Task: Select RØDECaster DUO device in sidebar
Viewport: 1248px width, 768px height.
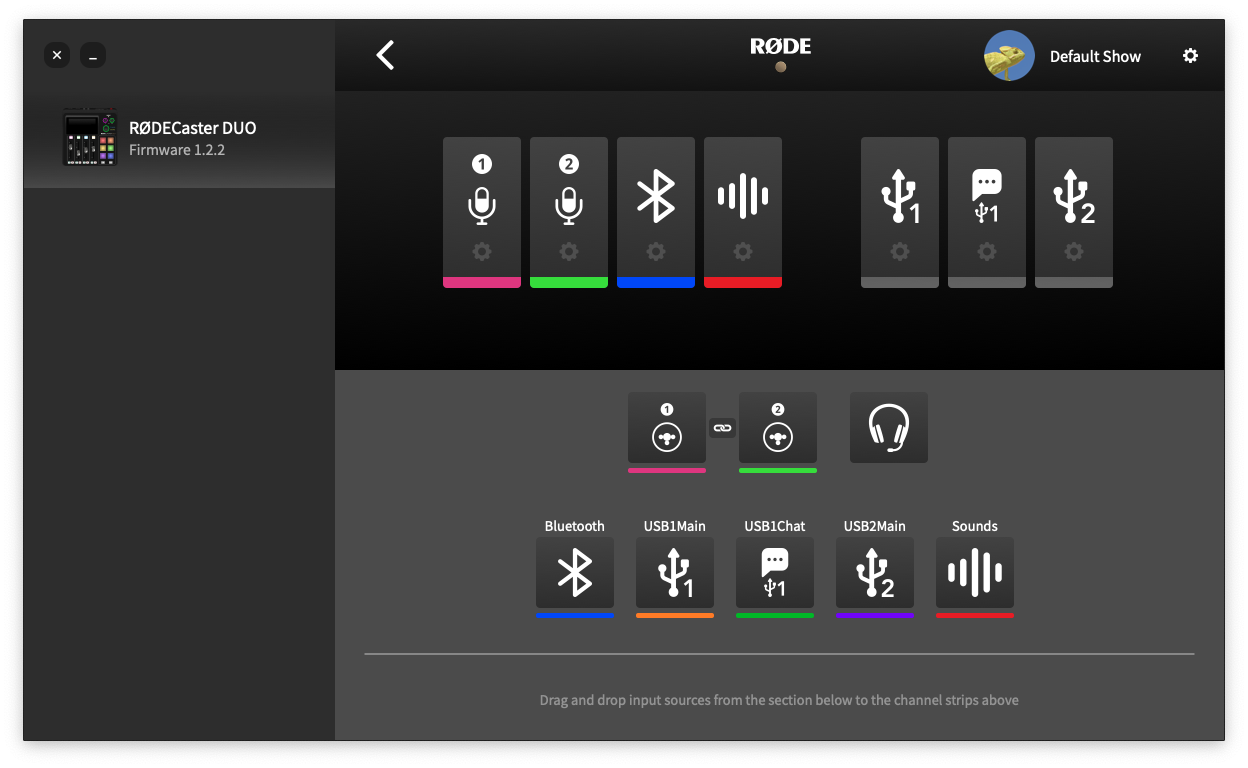Action: coord(179,139)
